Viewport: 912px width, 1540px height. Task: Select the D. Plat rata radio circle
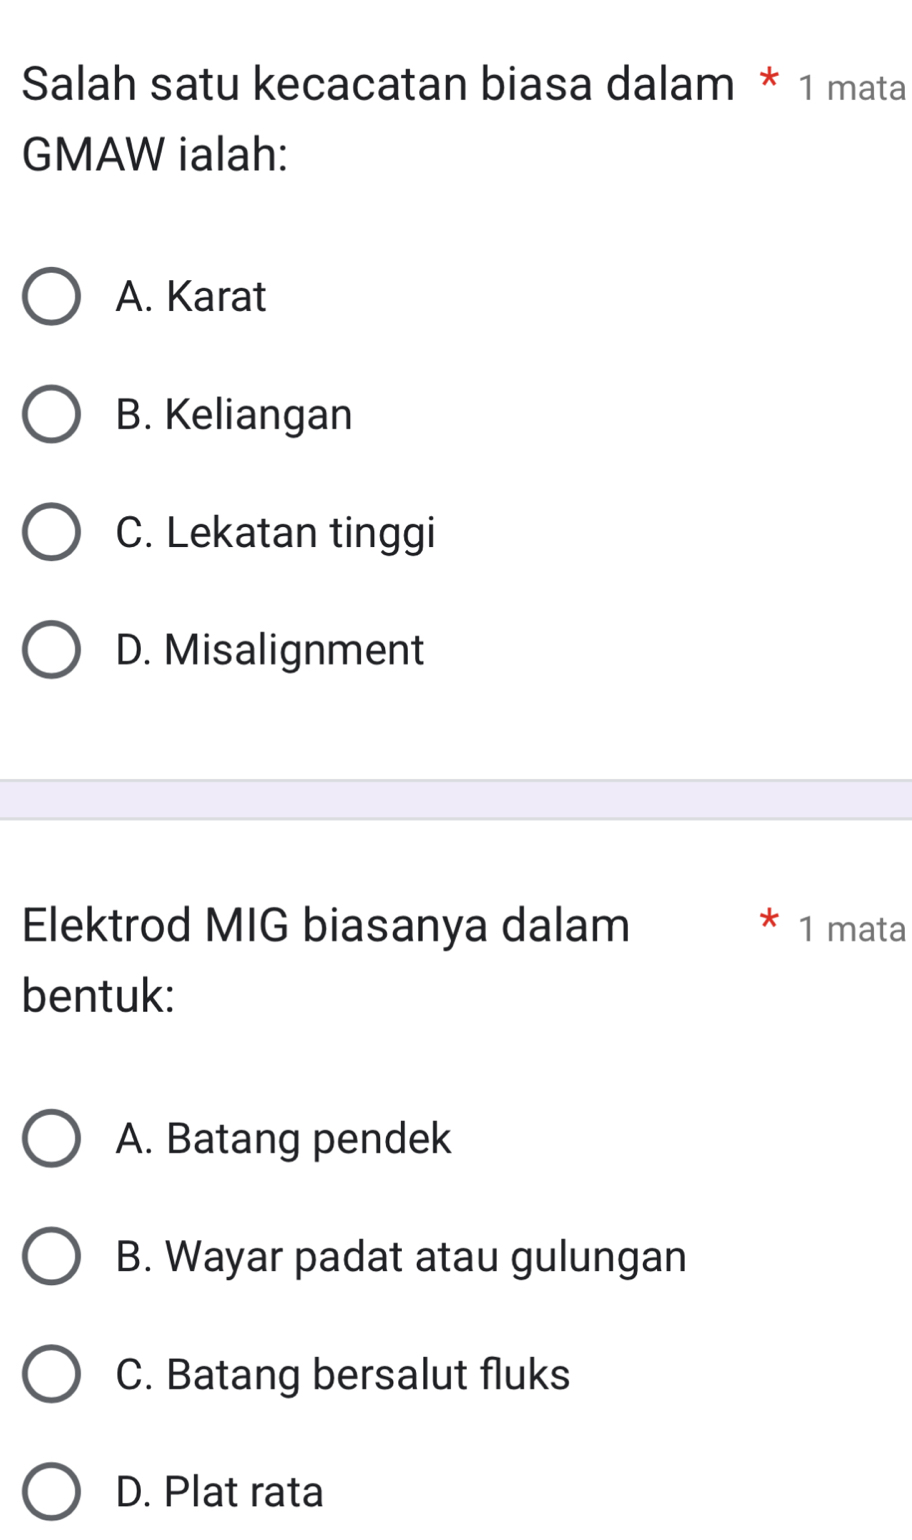pos(51,1492)
